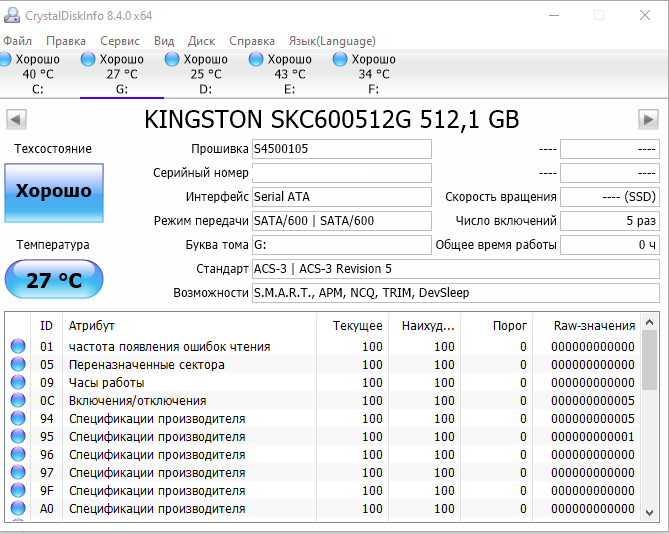Select row 'Включения/отключения'
Image resolution: width=669 pixels, height=534 pixels.
323,400
